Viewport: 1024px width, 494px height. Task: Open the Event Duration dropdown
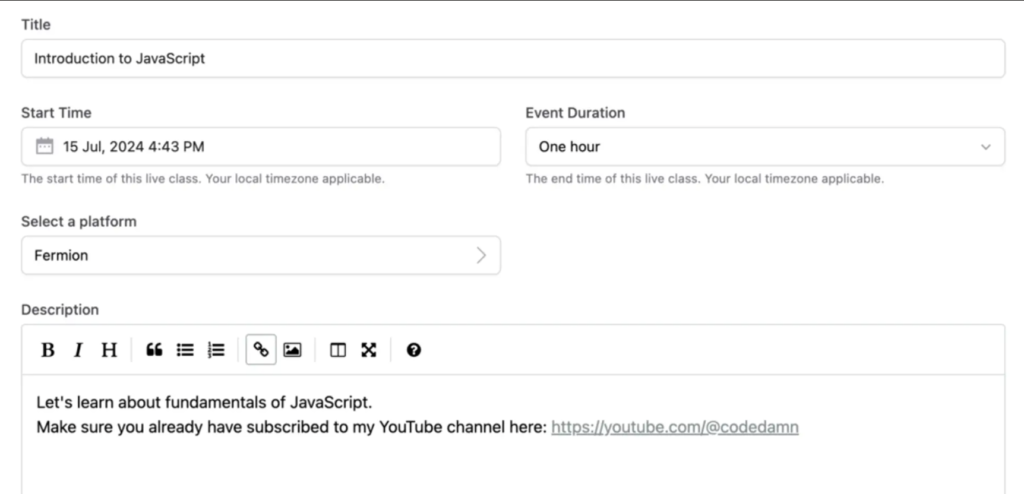click(x=765, y=146)
